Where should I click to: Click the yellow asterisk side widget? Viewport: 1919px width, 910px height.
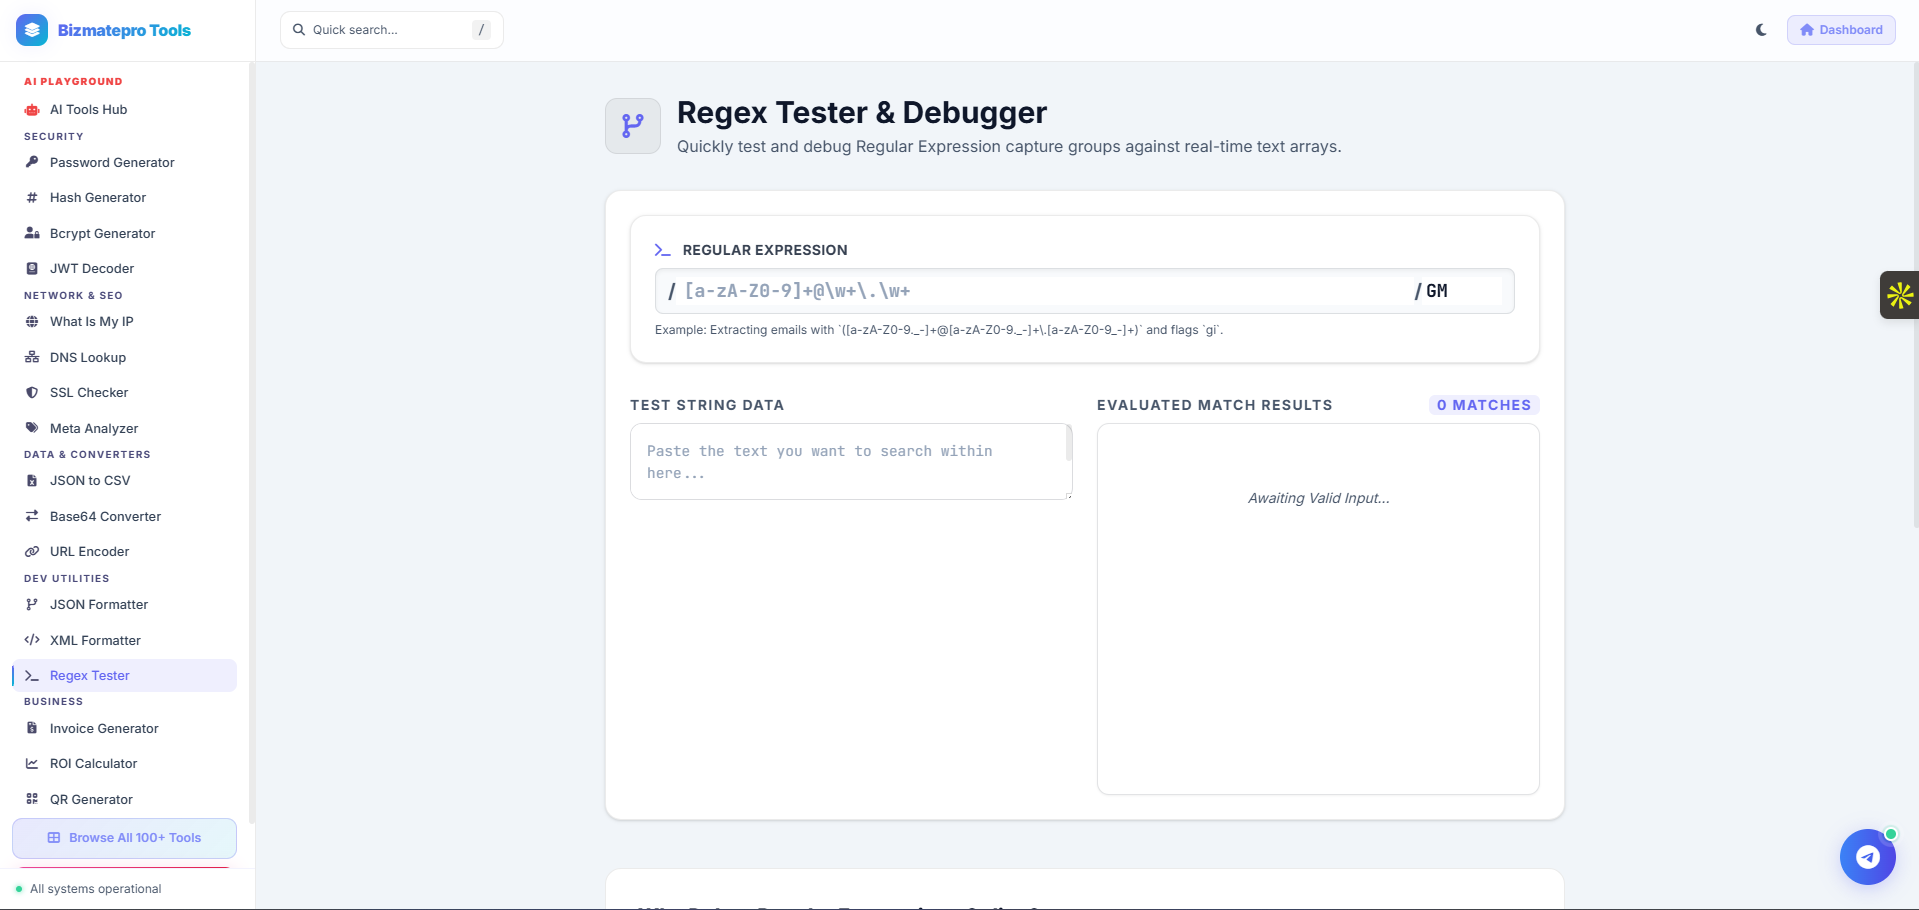(x=1899, y=295)
